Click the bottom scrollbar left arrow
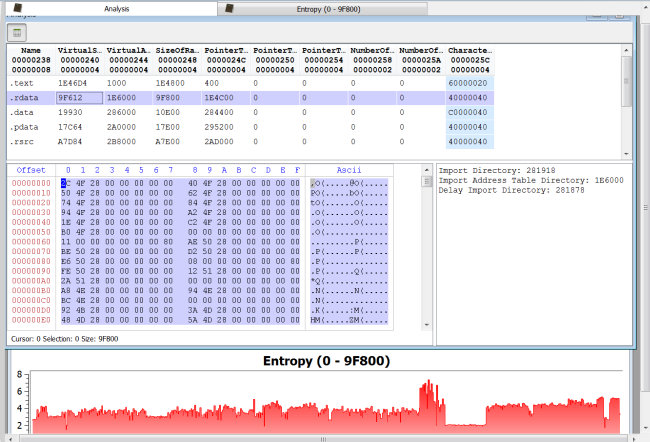 (12, 439)
